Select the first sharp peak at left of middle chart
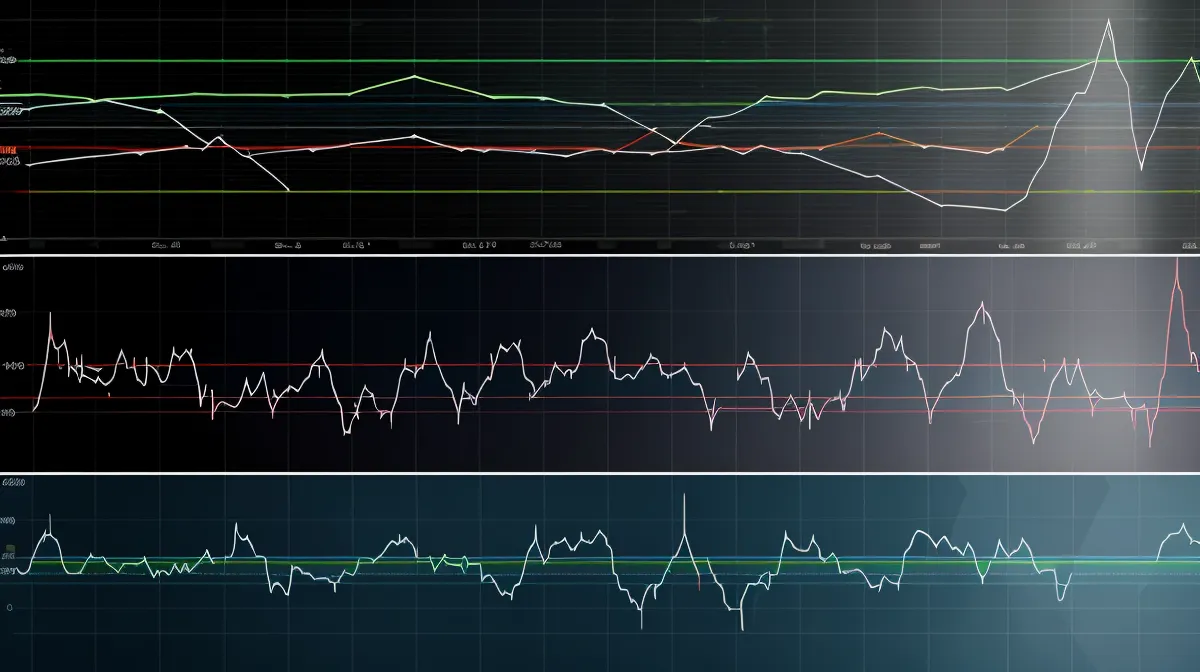Image resolution: width=1200 pixels, height=672 pixels. tap(50, 315)
